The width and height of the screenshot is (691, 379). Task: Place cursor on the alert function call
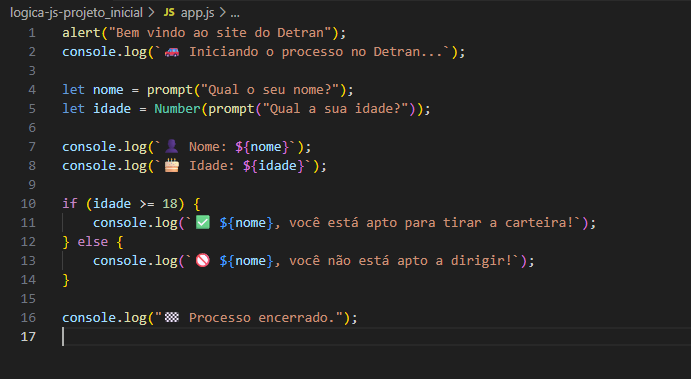tap(82, 33)
